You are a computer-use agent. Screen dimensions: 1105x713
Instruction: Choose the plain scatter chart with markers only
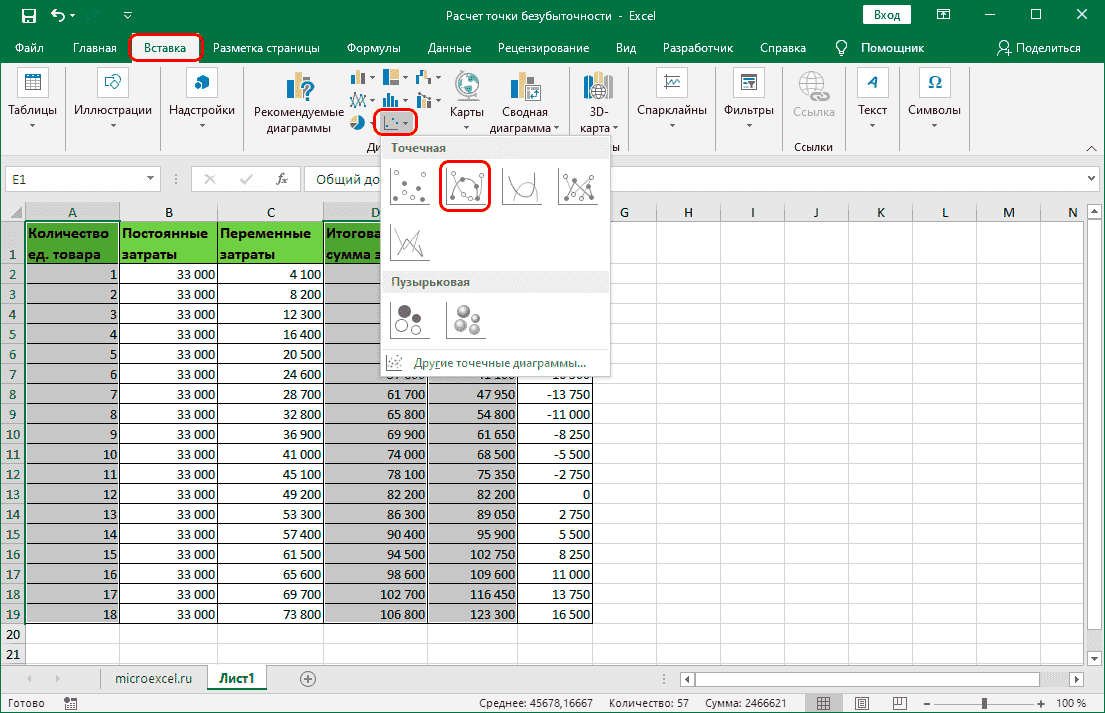[409, 186]
